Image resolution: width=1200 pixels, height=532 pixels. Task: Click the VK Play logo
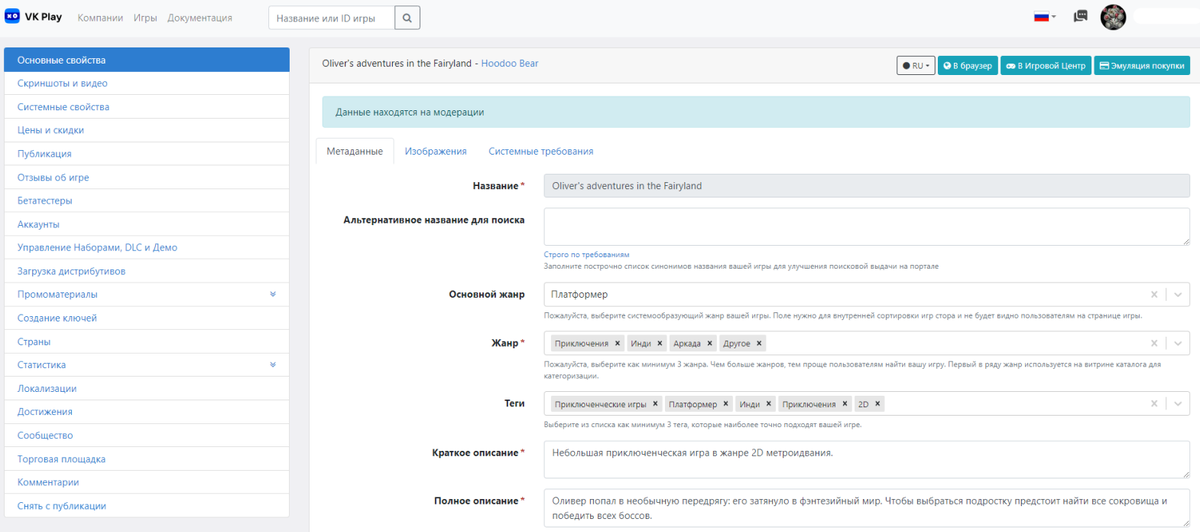coord(34,17)
